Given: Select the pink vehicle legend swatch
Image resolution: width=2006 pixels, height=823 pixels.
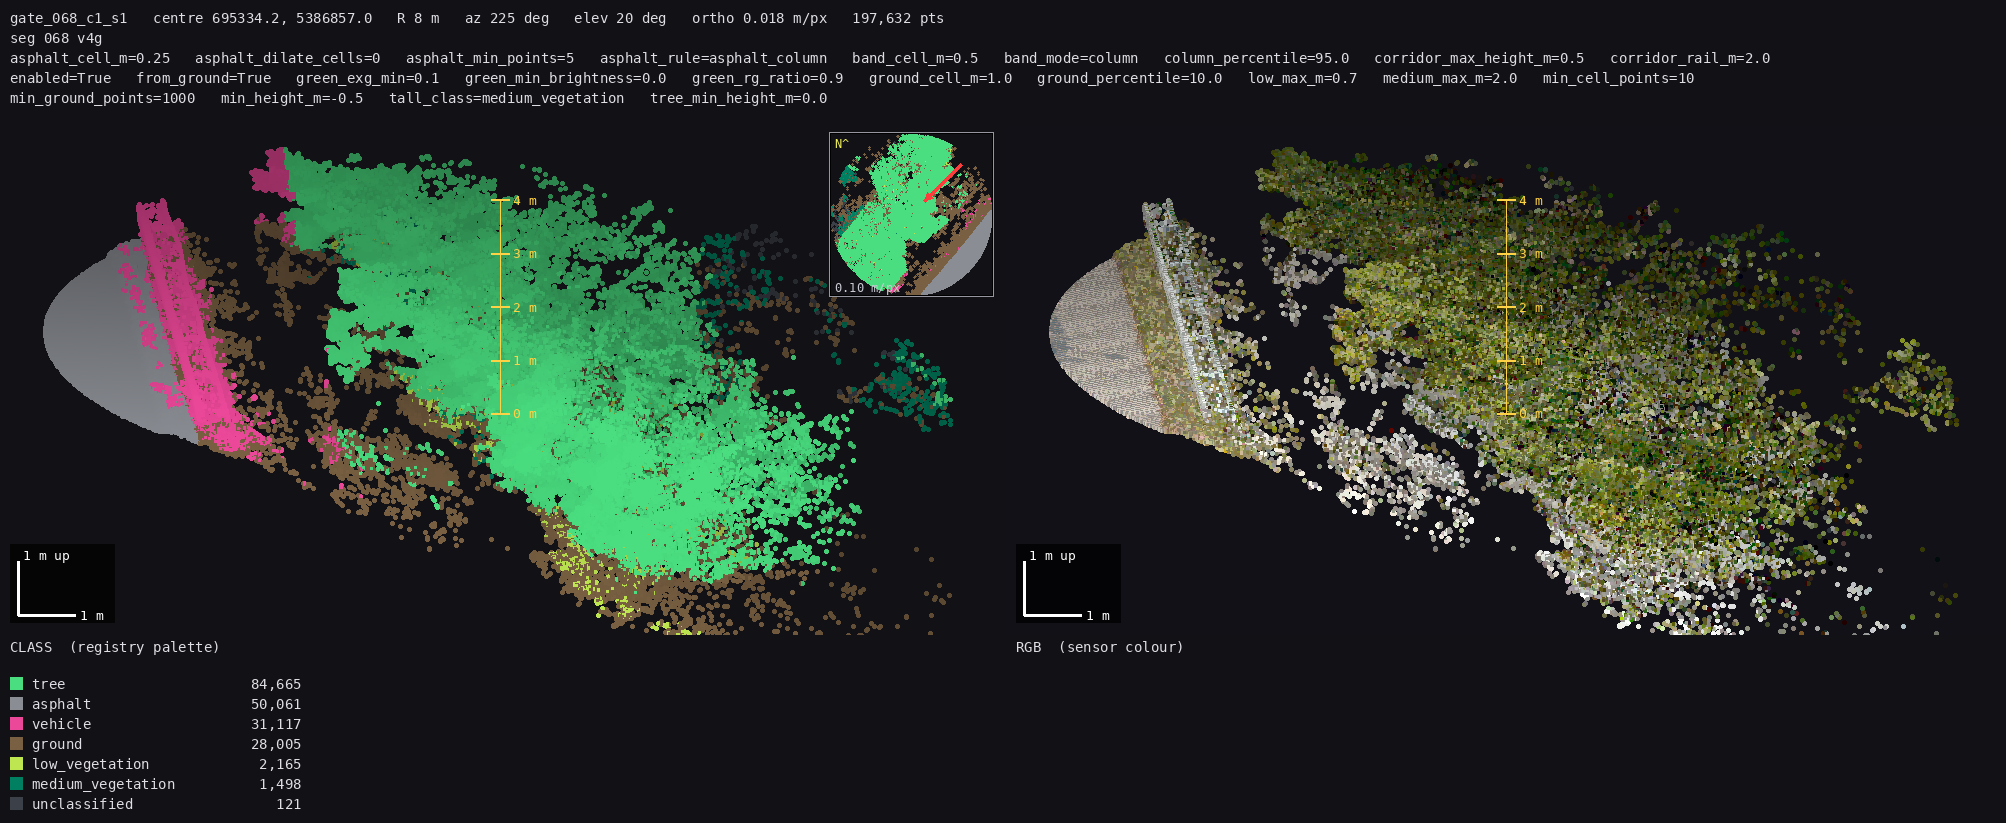Looking at the screenshot, I should 16,724.
